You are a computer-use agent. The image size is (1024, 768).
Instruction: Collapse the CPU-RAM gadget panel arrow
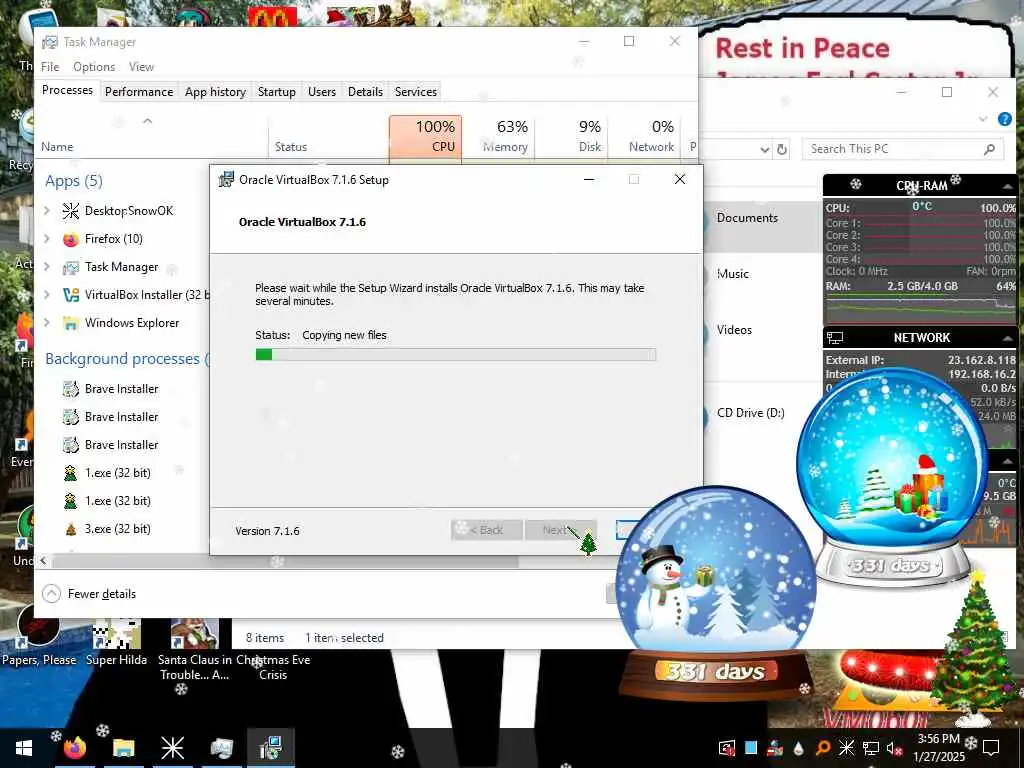click(x=1008, y=186)
